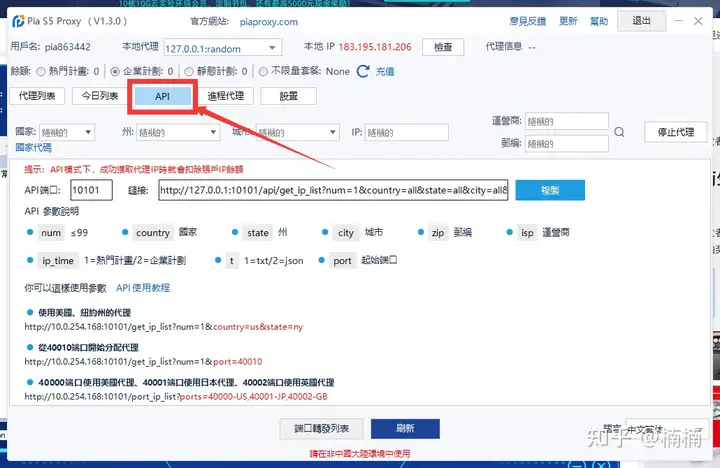Image resolution: width=720 pixels, height=468 pixels.
Task: Click the username pia863442 text
Action: (x=68, y=47)
